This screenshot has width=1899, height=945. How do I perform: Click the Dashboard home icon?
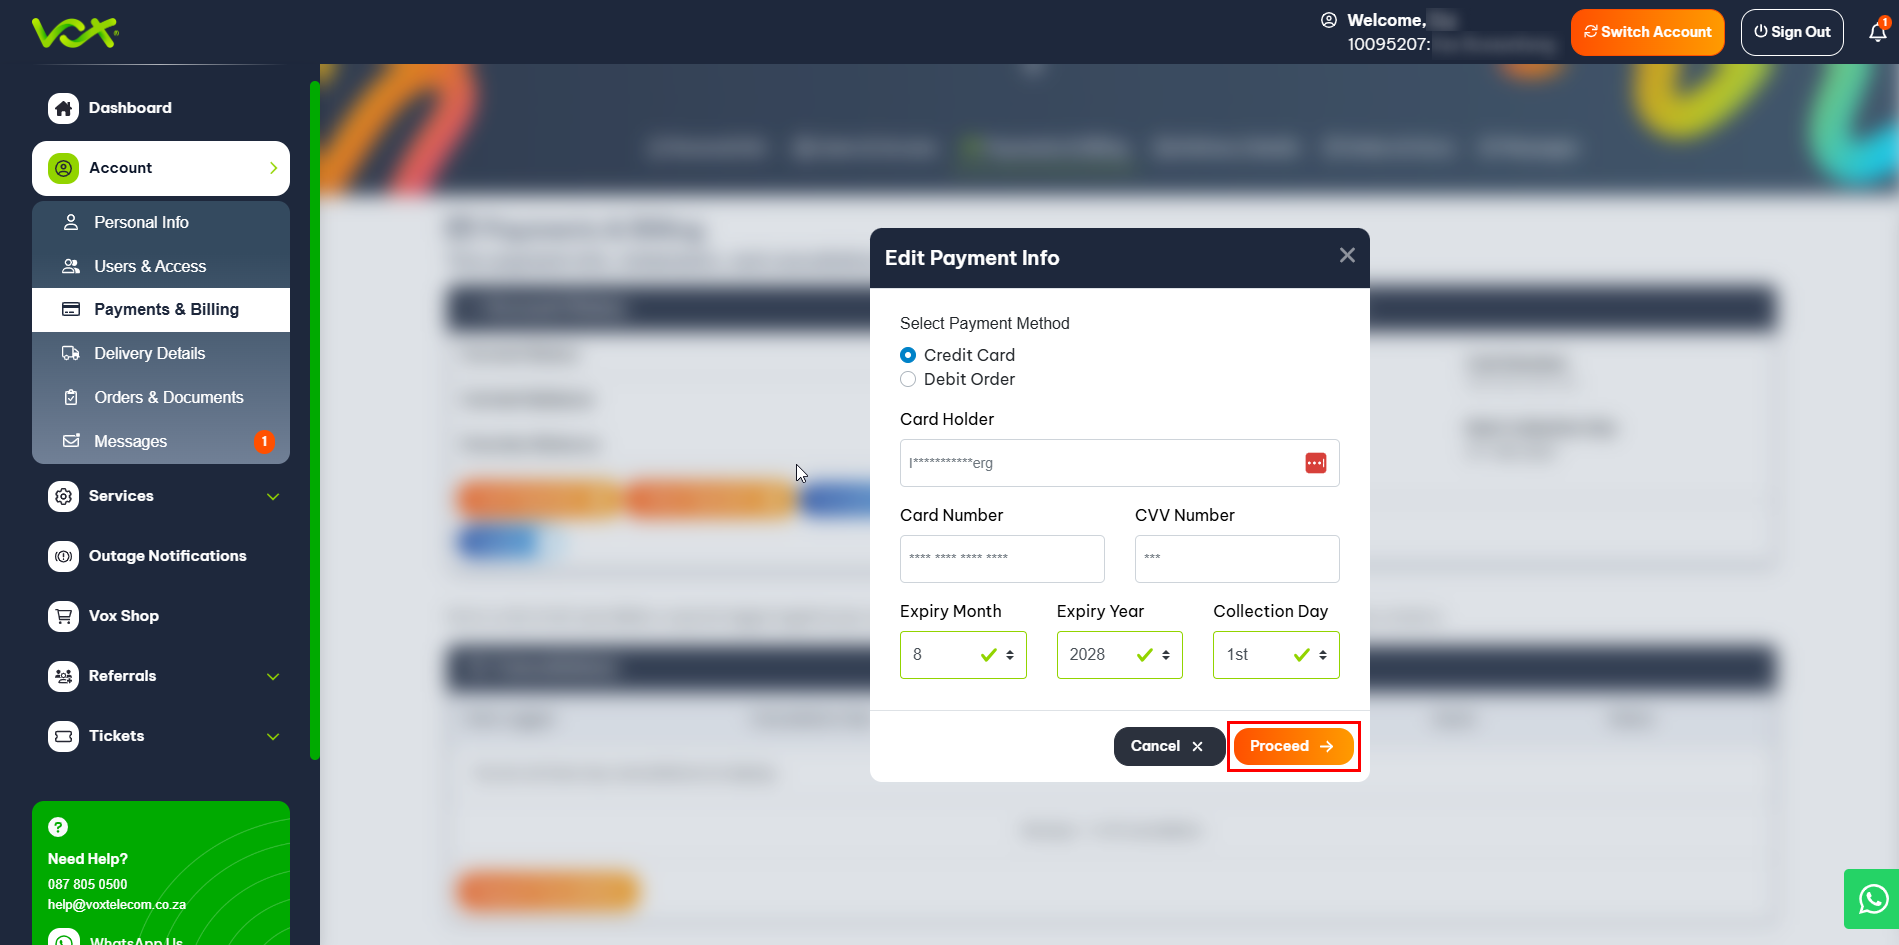pyautogui.click(x=64, y=108)
